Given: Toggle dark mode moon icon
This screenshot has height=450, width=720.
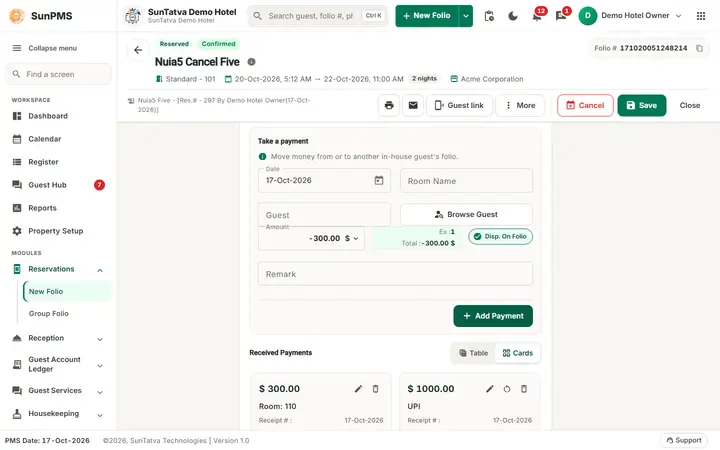Looking at the screenshot, I should [512, 16].
